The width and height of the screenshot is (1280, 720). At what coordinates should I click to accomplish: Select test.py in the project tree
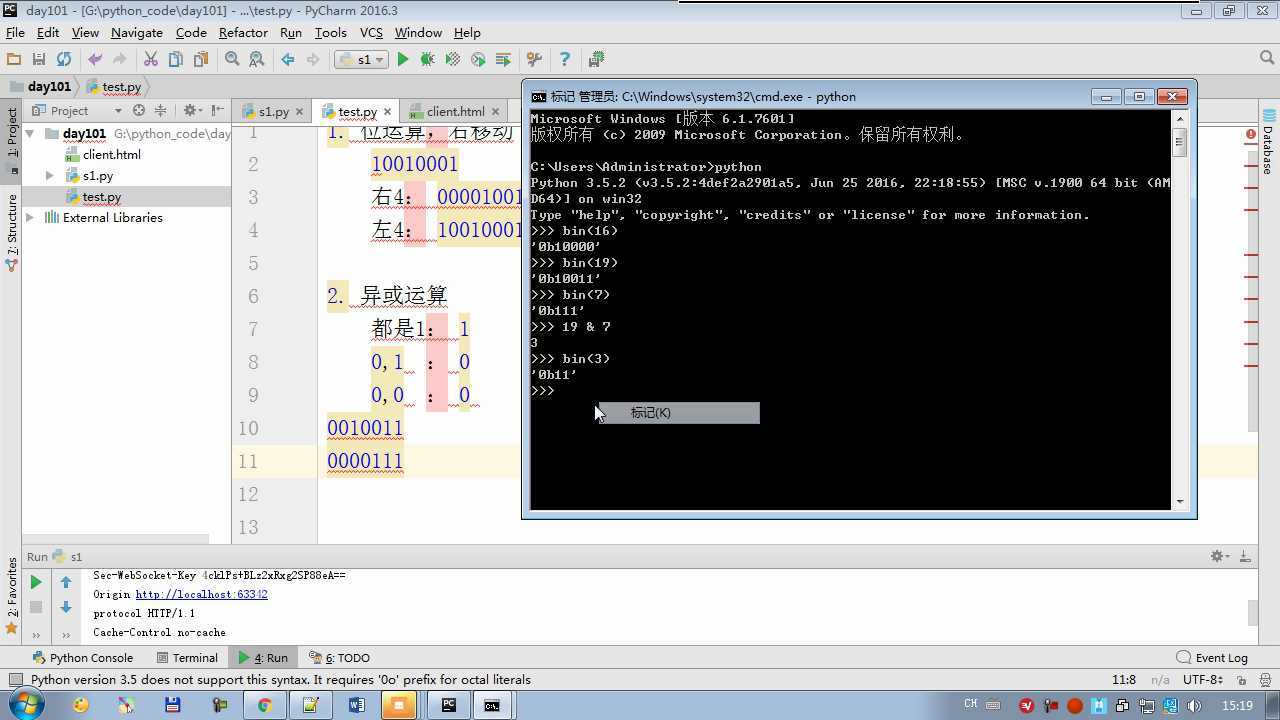tap(101, 197)
